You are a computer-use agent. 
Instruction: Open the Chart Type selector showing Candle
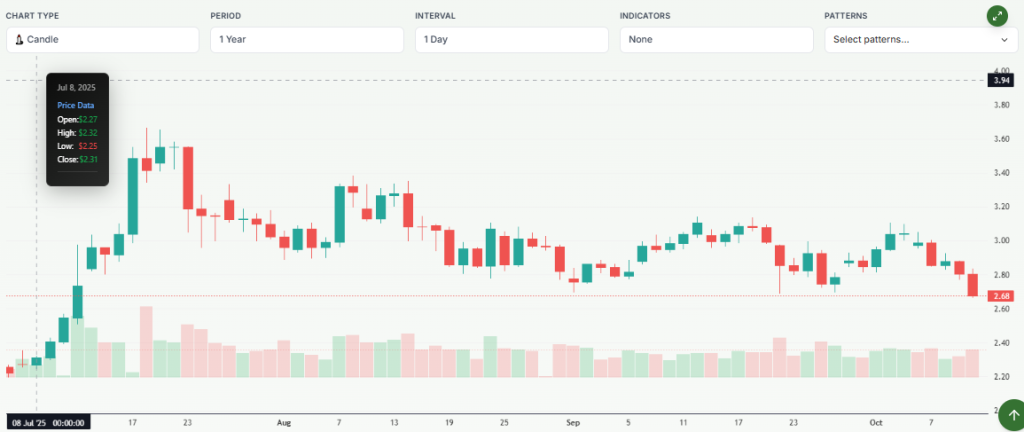(x=102, y=40)
